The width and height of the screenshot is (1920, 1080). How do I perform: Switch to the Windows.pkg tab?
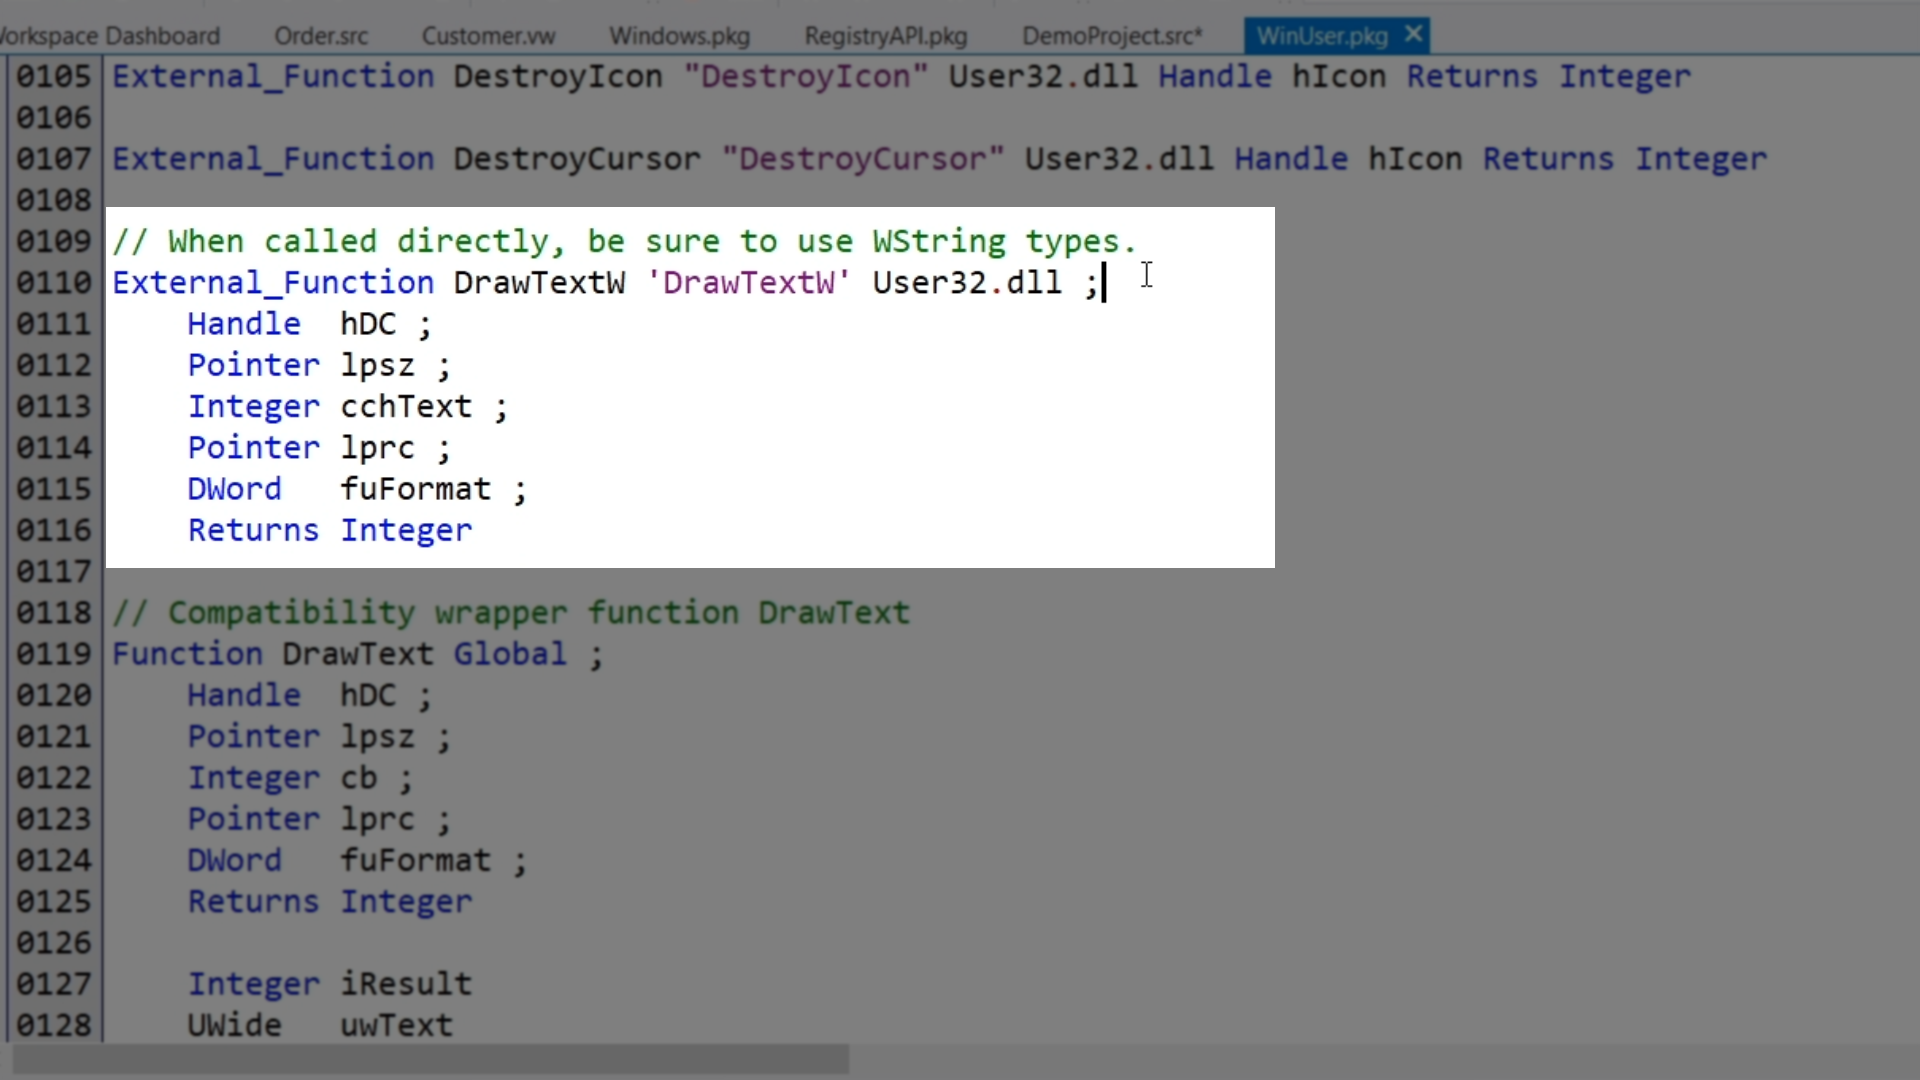(x=679, y=36)
